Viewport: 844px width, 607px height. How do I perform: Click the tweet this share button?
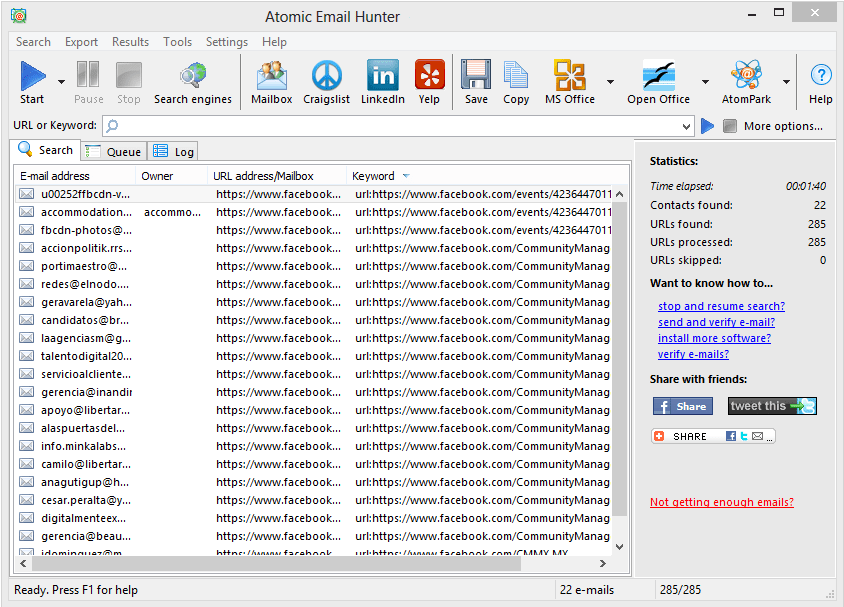click(772, 405)
